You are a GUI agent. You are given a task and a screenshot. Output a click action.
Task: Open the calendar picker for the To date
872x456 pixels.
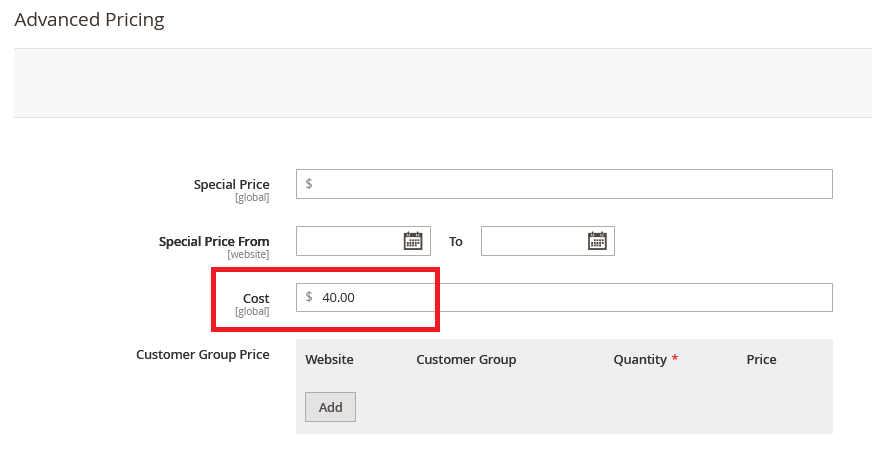[597, 241]
